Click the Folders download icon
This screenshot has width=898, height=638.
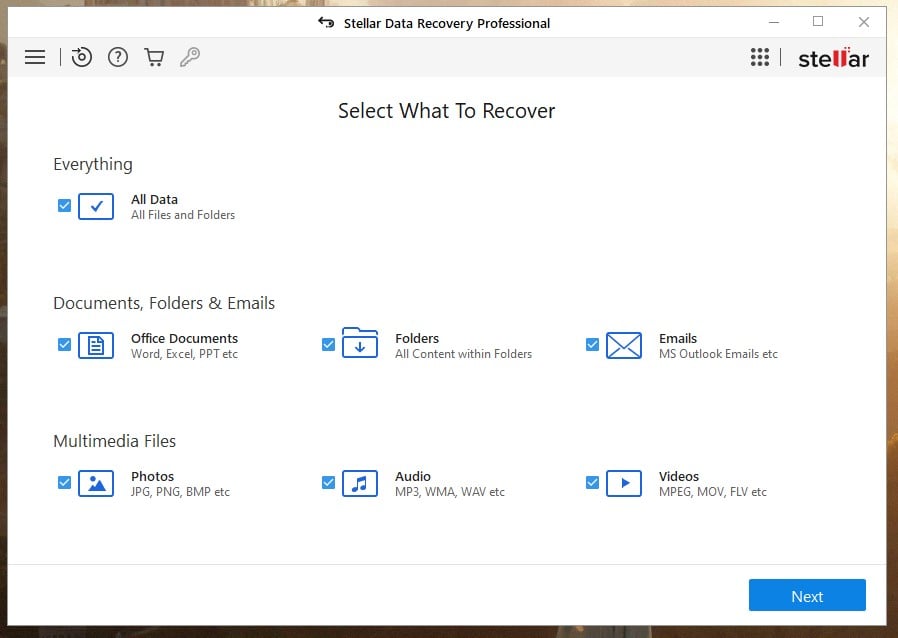360,343
